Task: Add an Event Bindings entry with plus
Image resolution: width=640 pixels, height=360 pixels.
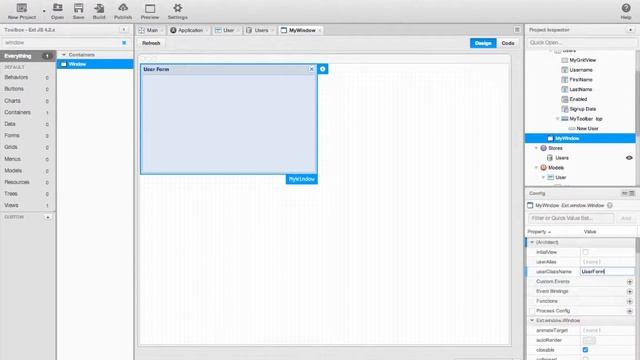Action: (x=629, y=291)
